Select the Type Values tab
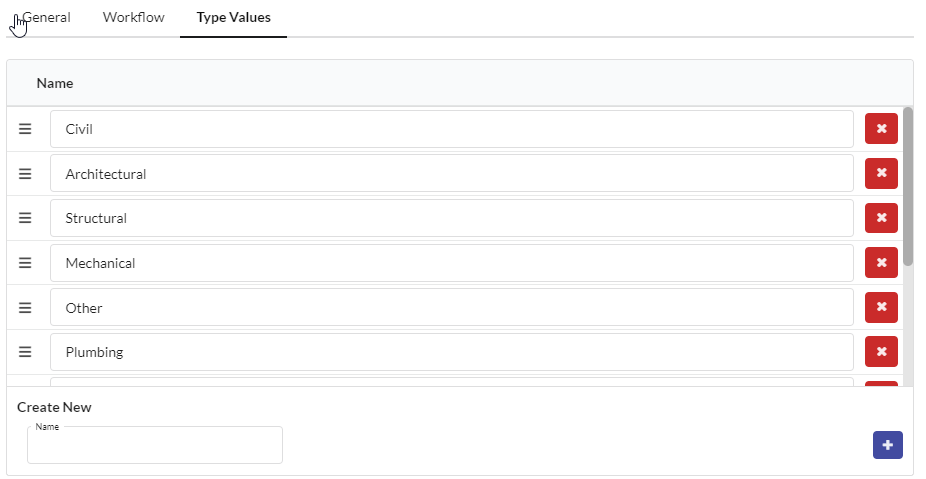This screenshot has width=926, height=479. (x=233, y=18)
